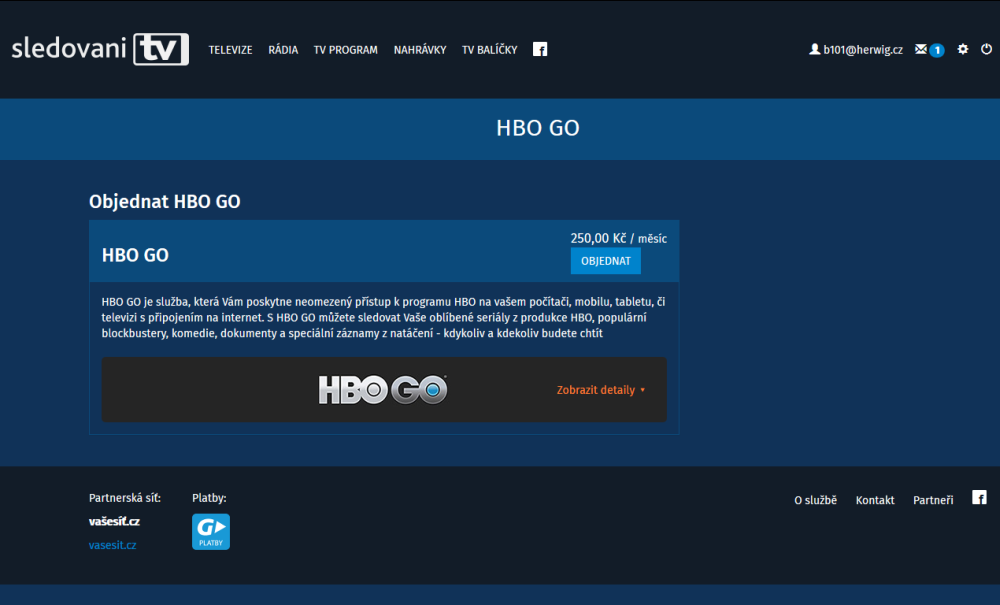Click the user profile icon beside email
The width and height of the screenshot is (1000, 605).
point(814,49)
